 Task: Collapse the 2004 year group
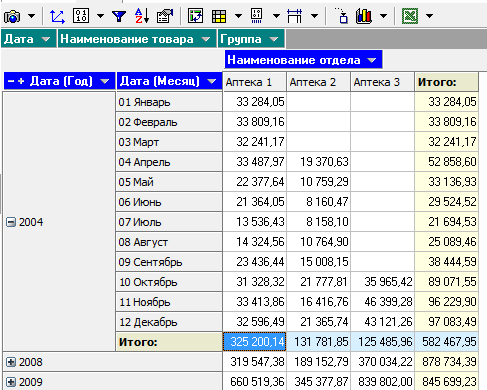click(x=11, y=222)
